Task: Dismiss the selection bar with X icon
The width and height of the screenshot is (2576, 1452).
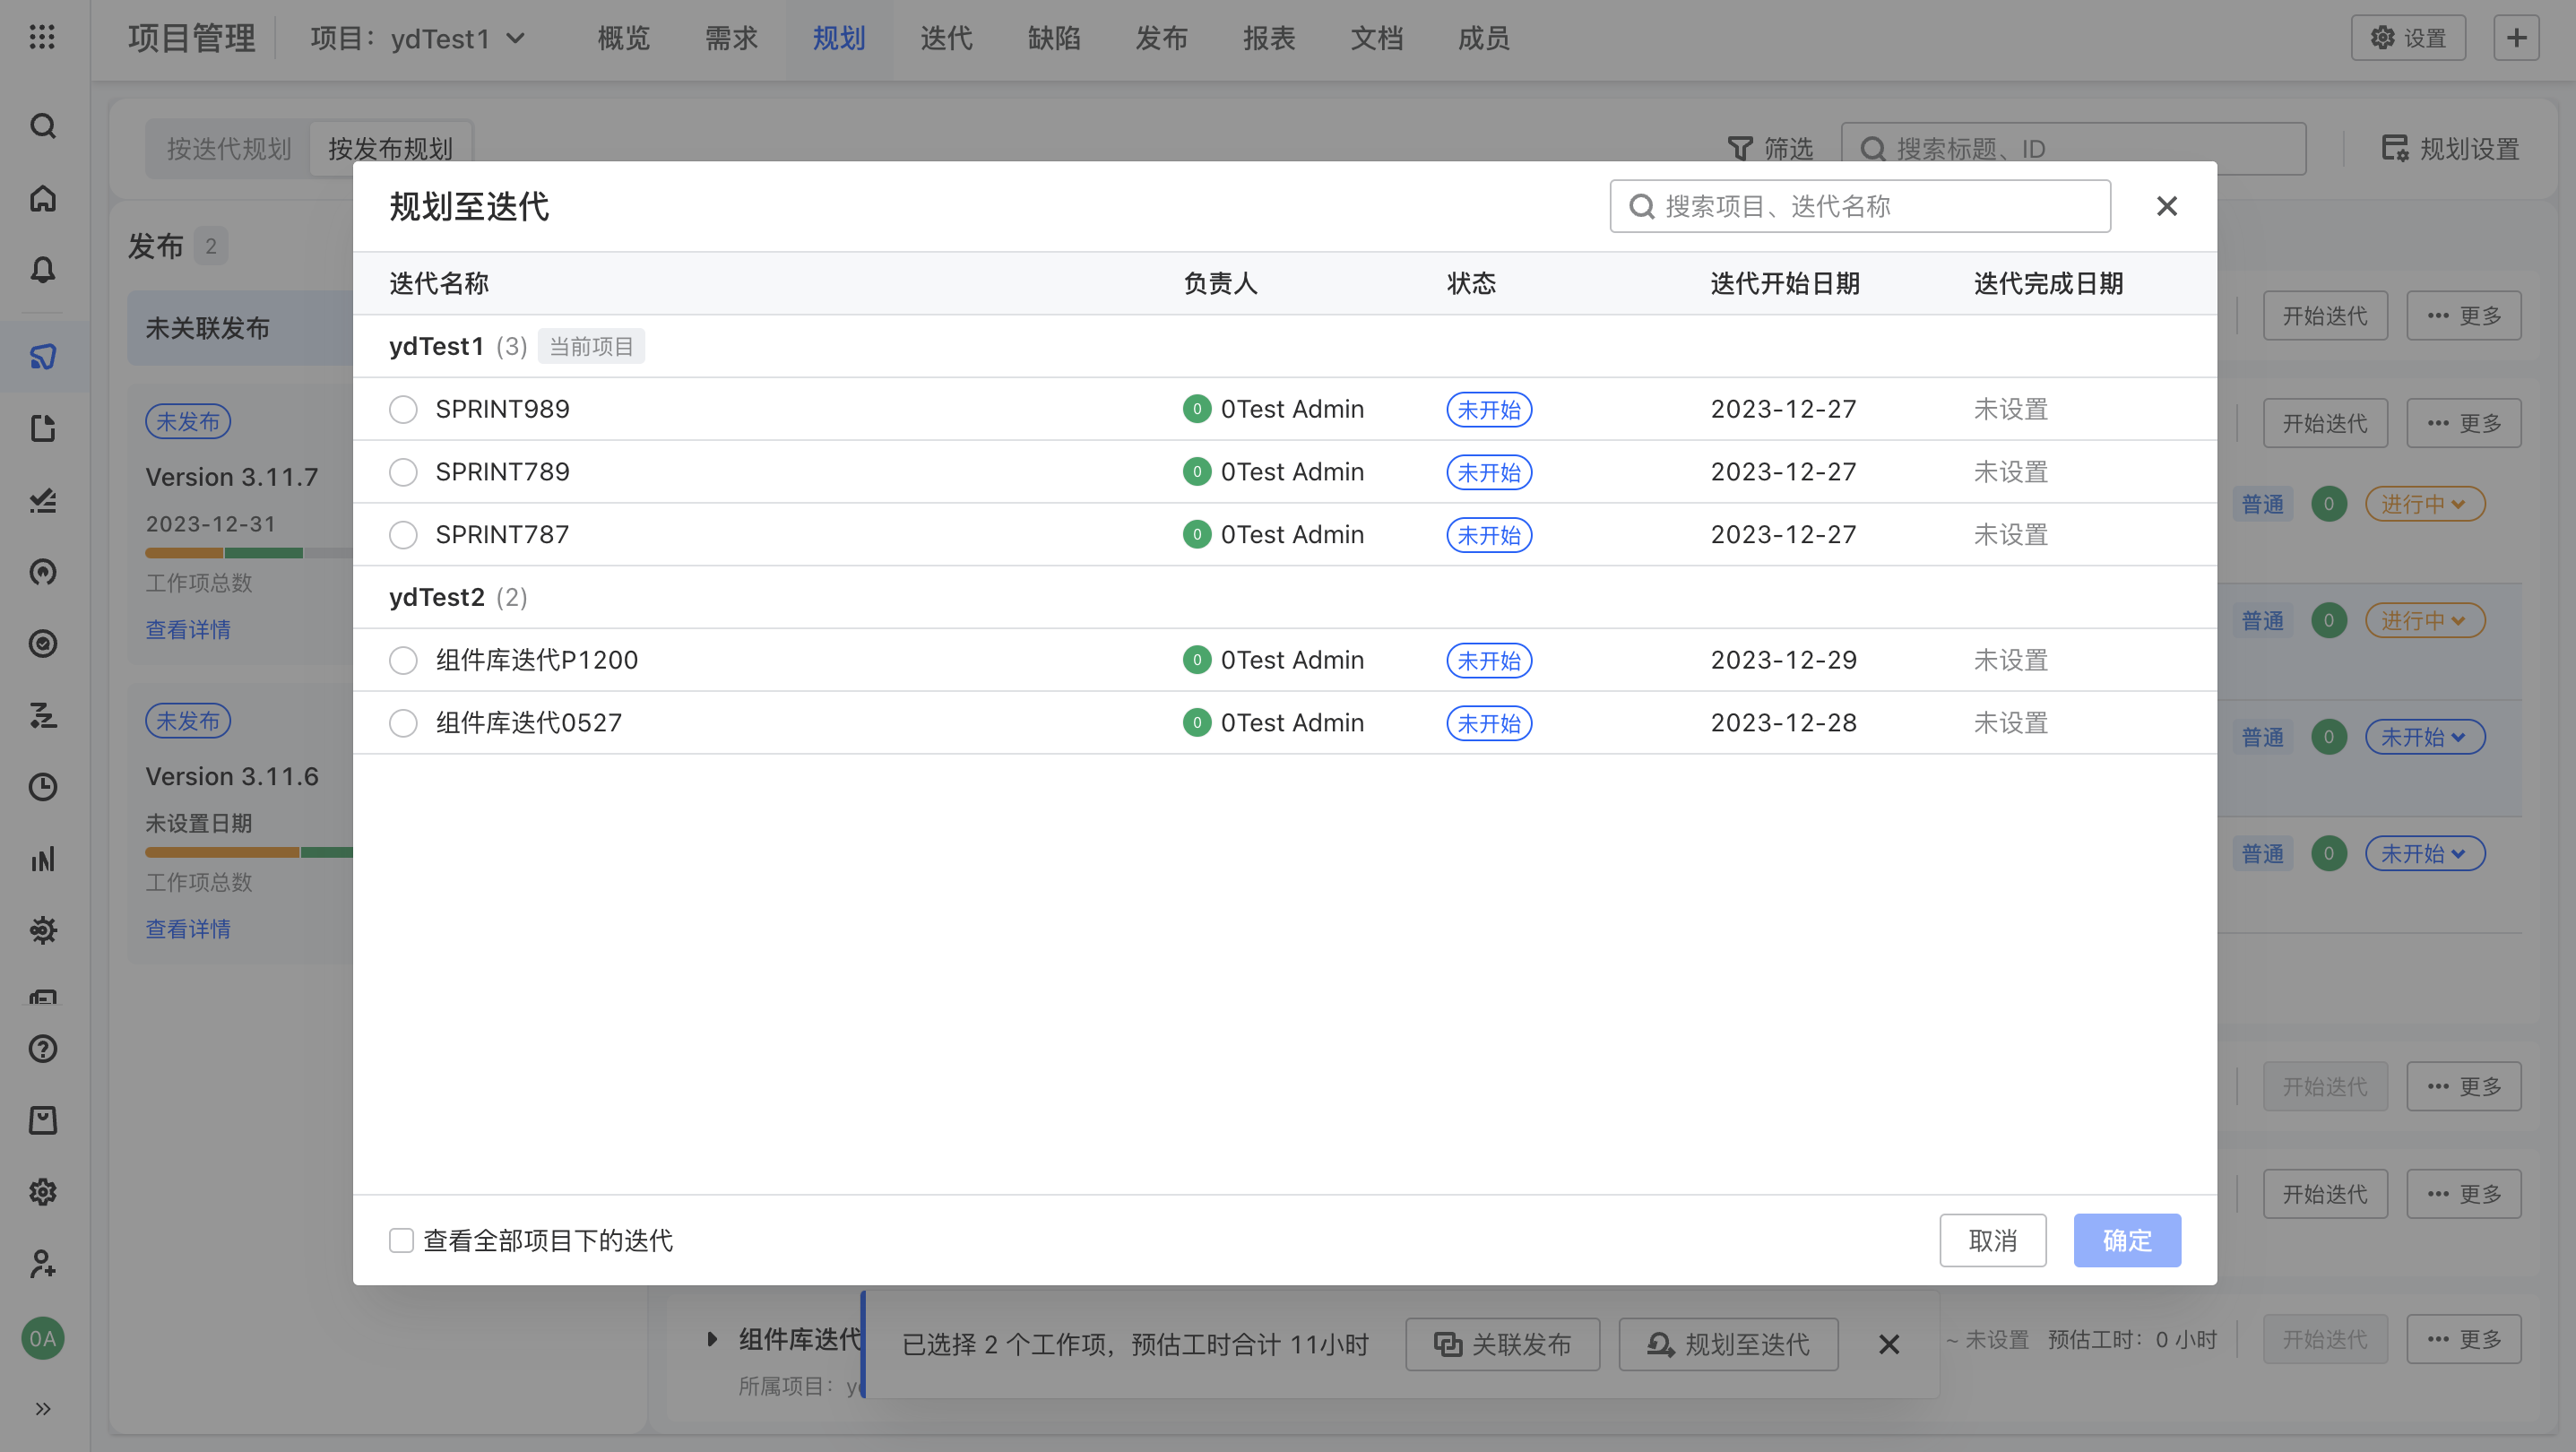Action: 1888,1345
